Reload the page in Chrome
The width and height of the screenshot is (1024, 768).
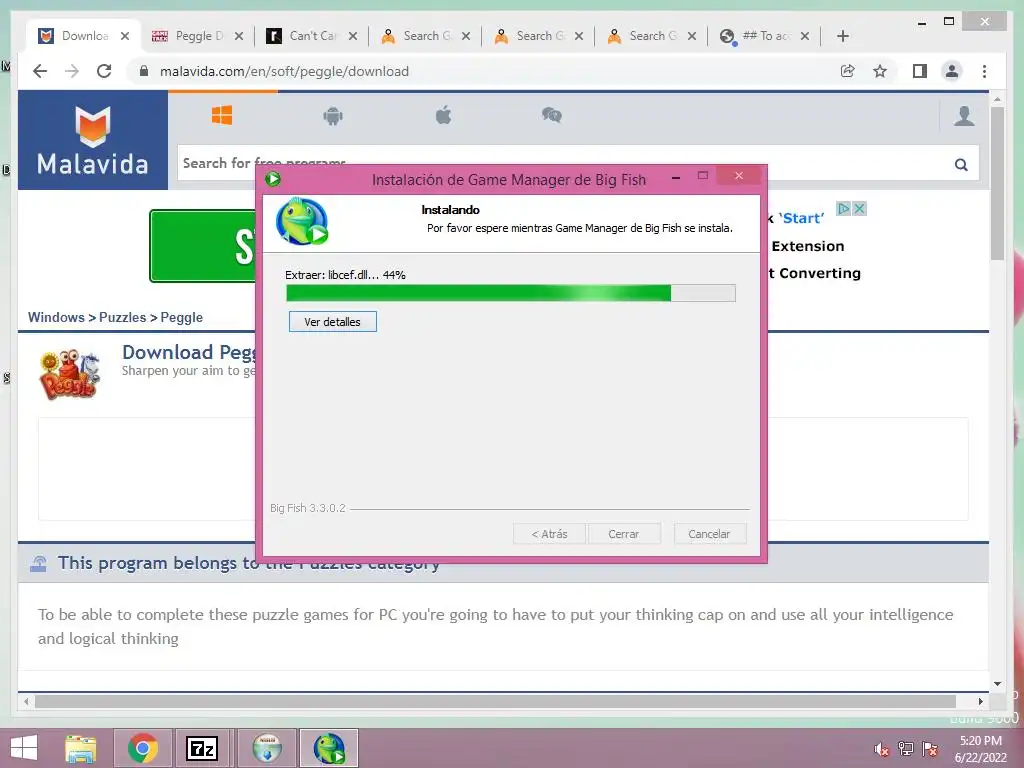click(104, 71)
